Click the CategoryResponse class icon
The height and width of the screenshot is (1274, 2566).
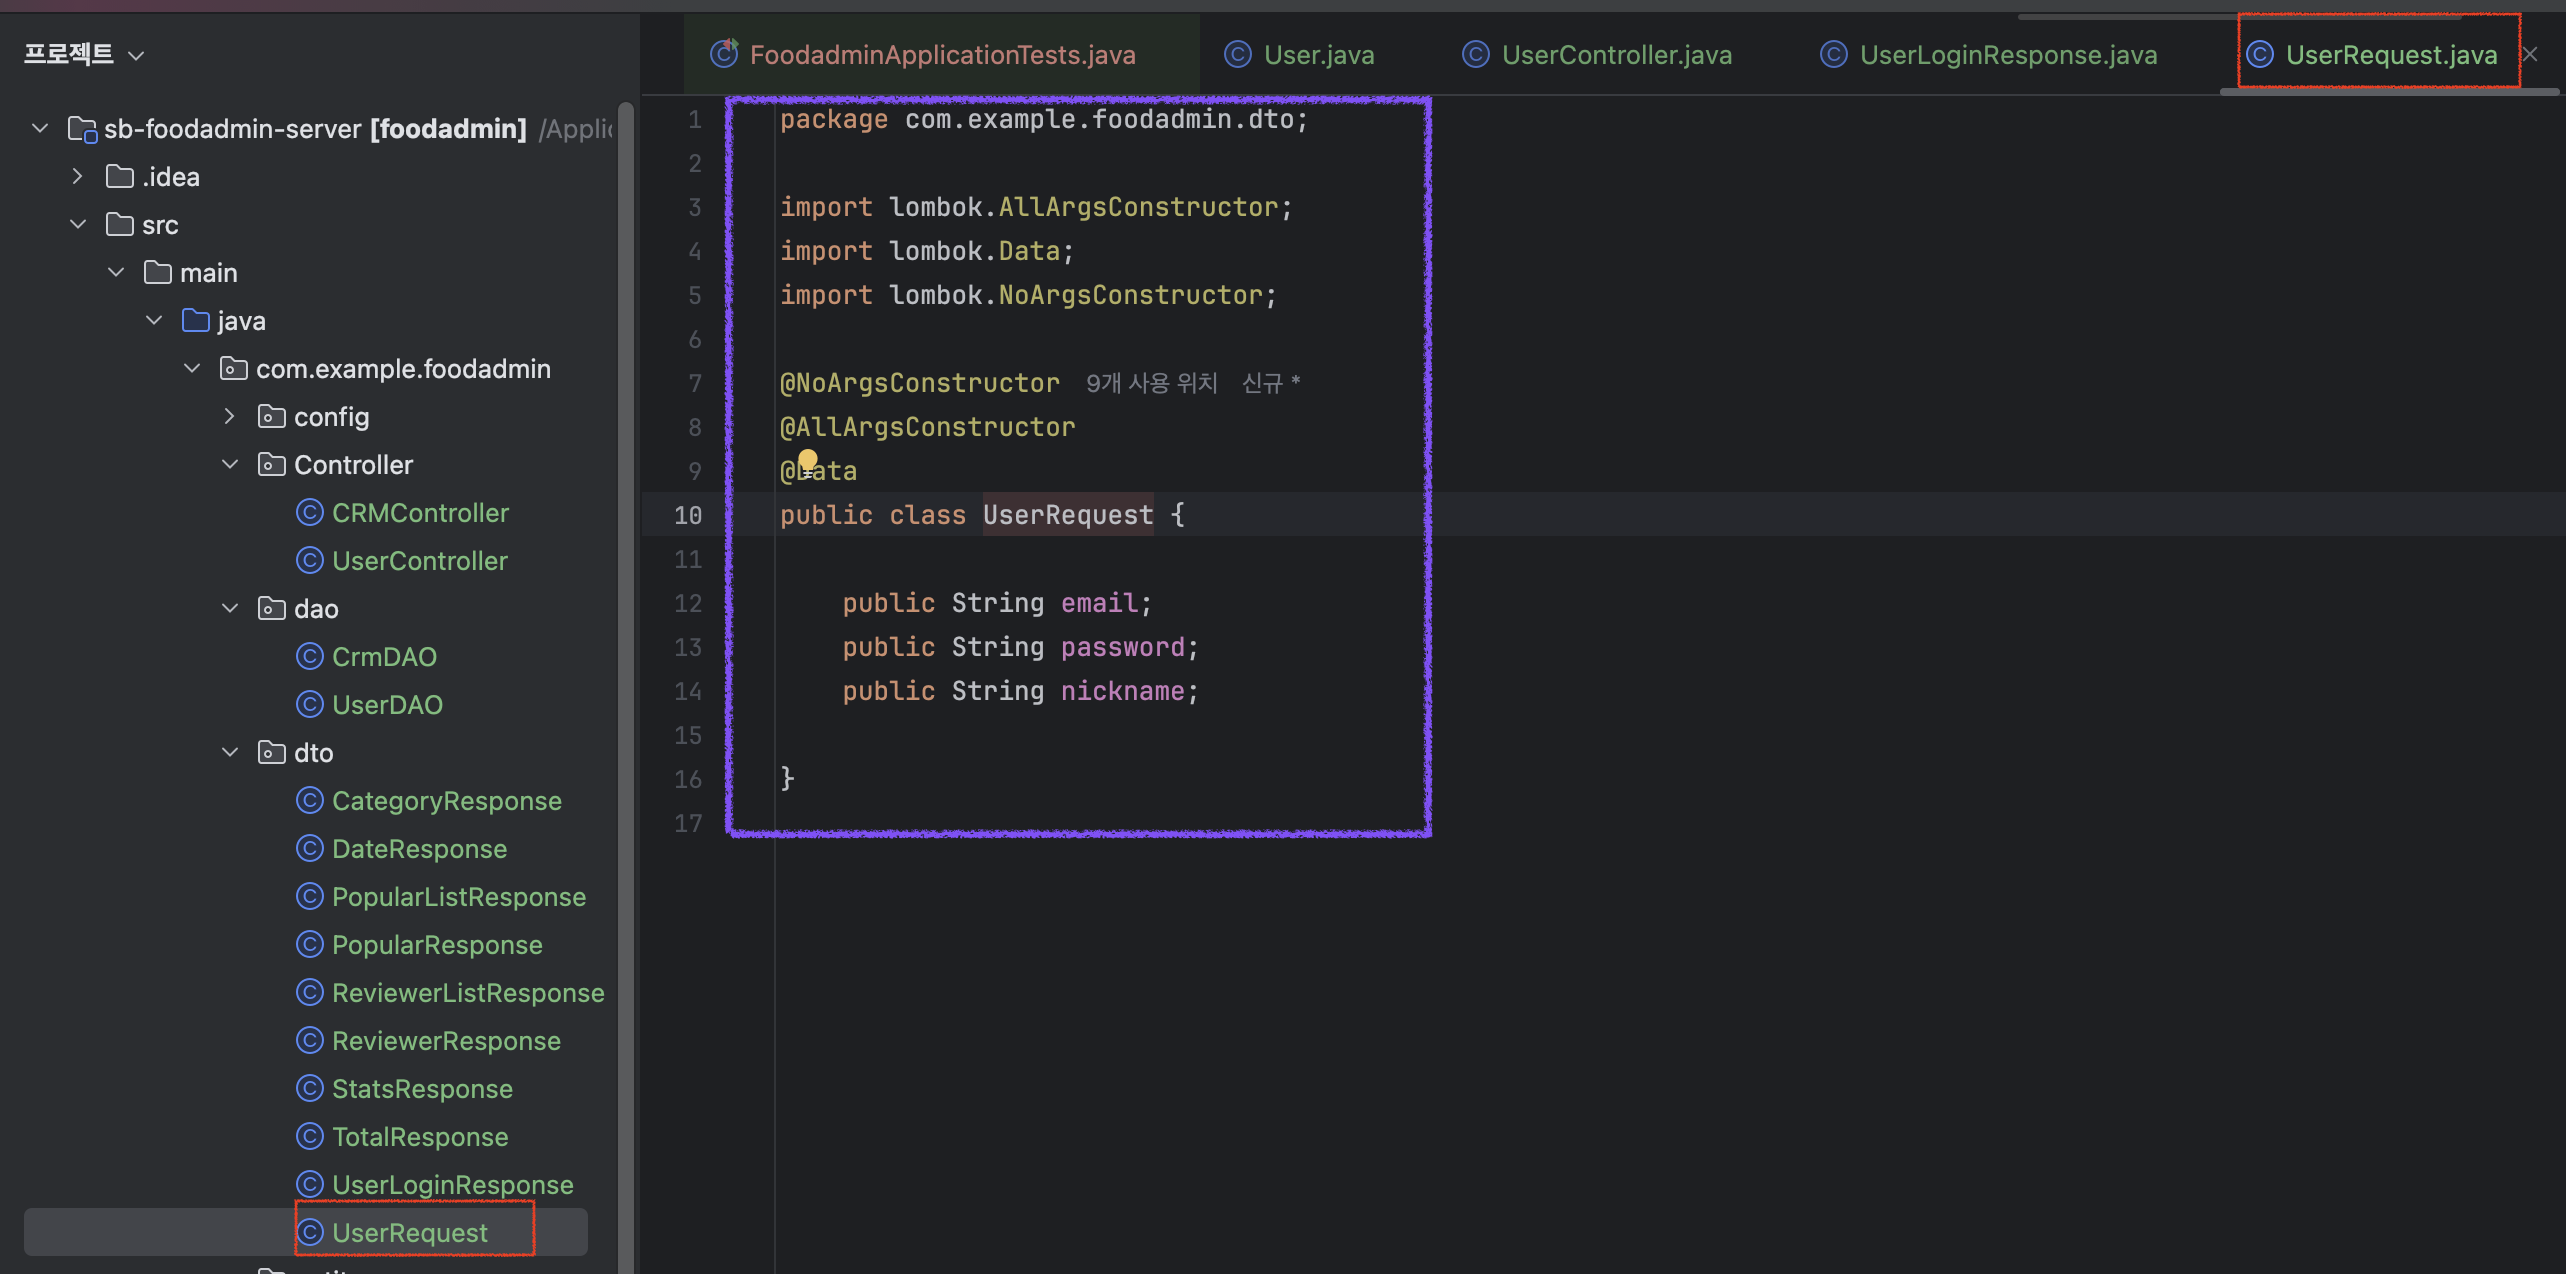coord(310,800)
